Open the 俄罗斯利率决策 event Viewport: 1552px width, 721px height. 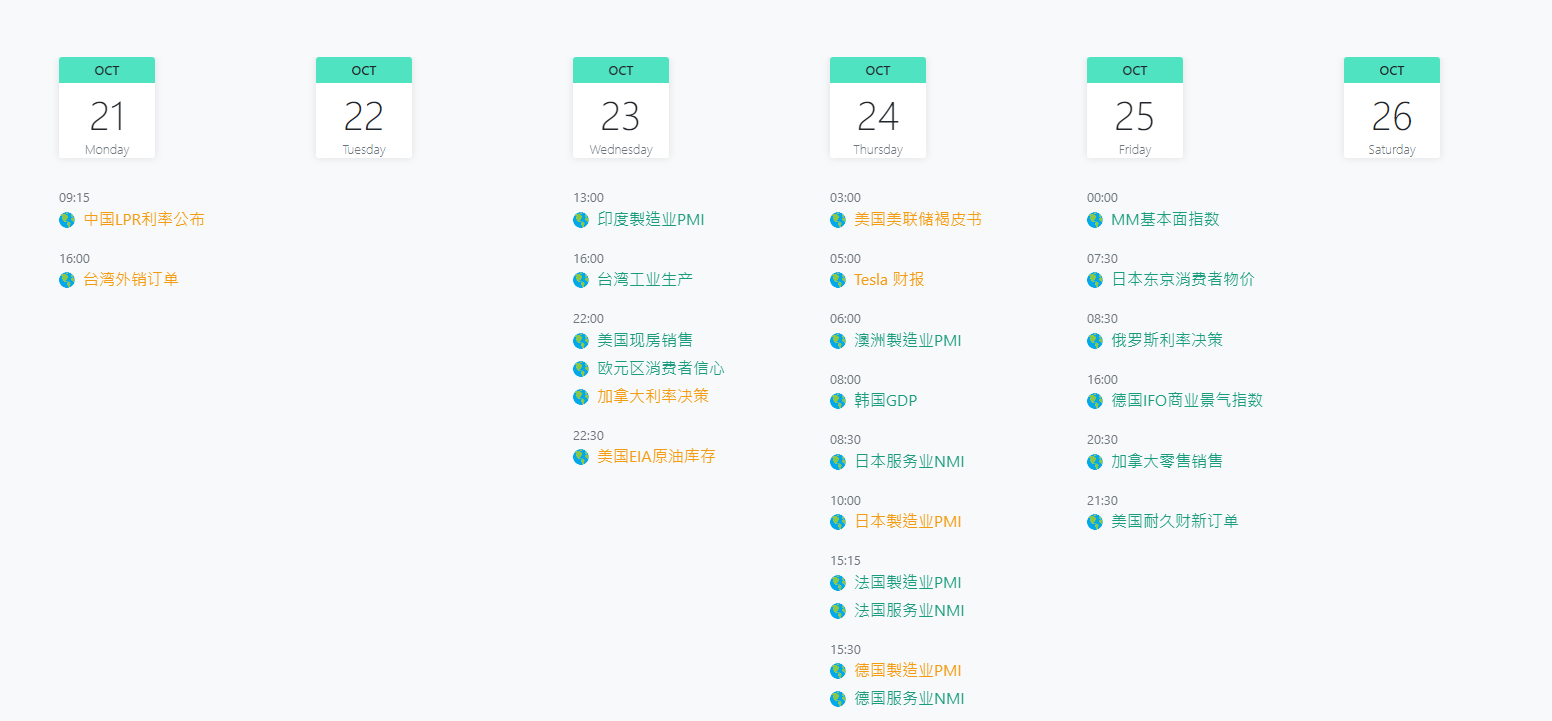[1167, 340]
